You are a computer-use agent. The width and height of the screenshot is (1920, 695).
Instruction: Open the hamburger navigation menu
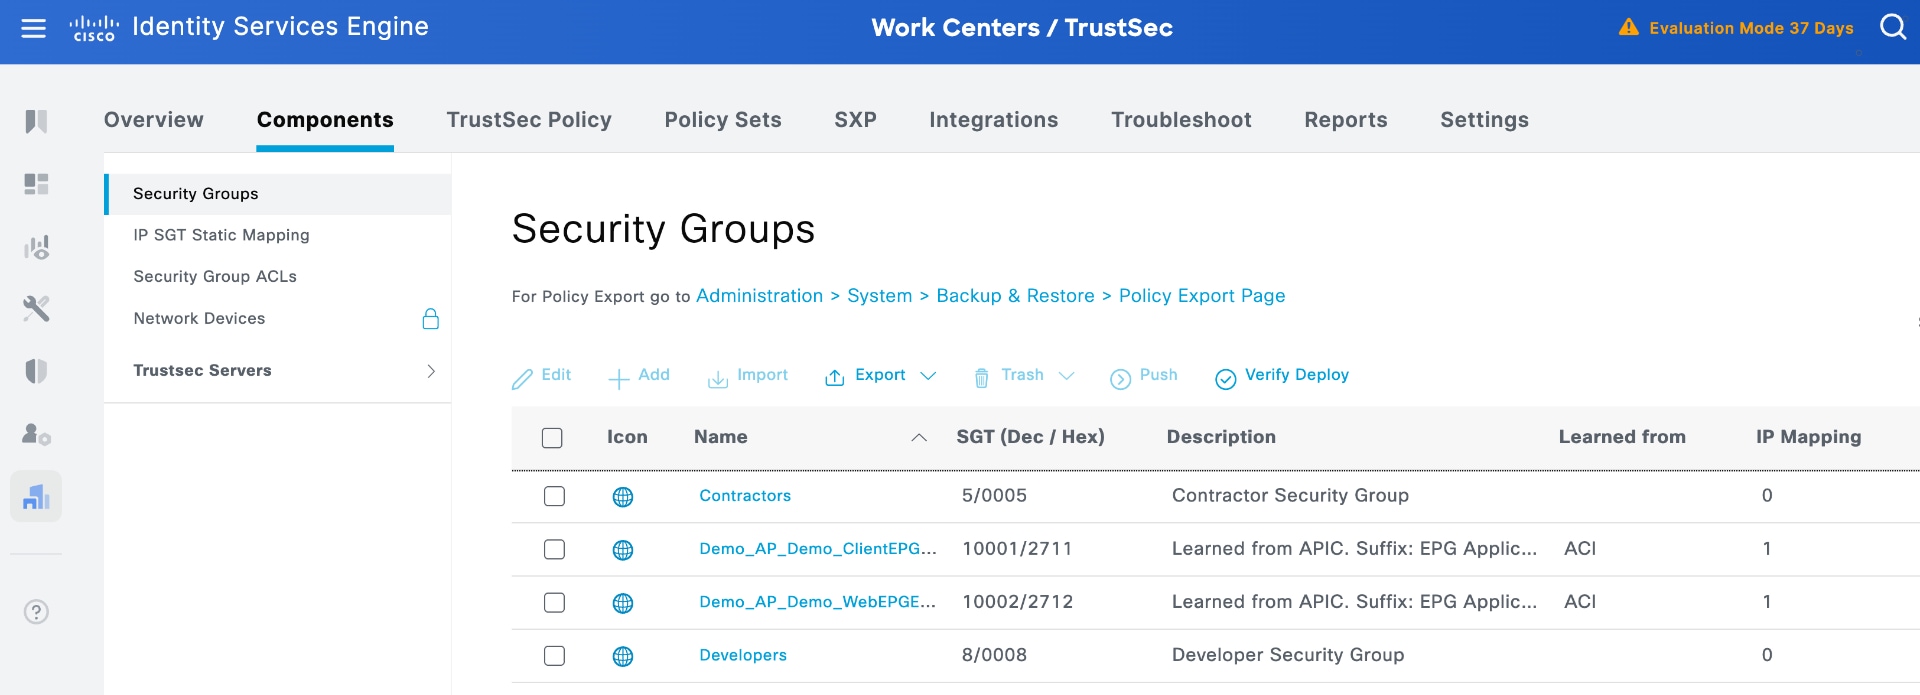click(x=34, y=28)
